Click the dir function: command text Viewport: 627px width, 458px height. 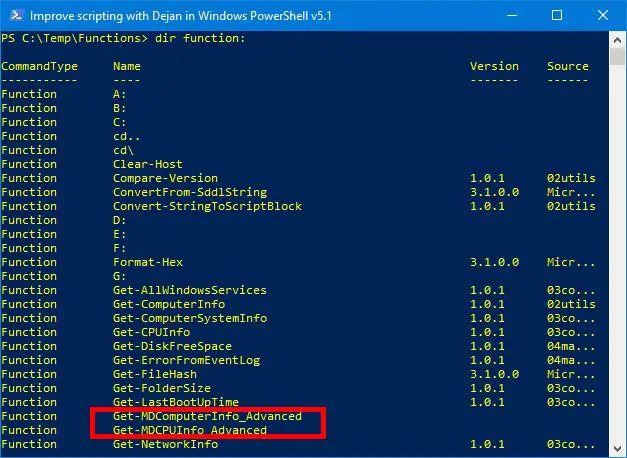click(200, 38)
